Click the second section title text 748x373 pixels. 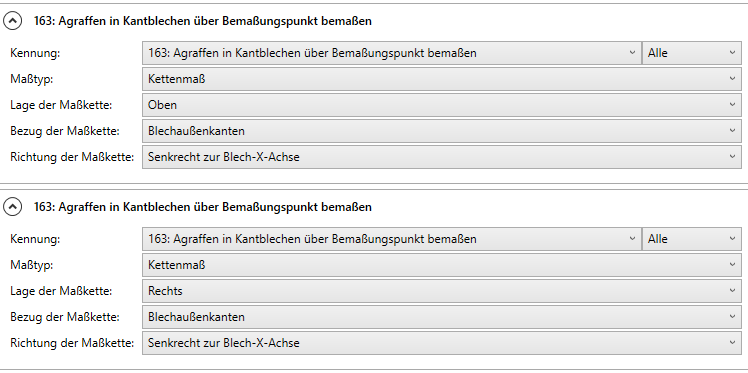[203, 207]
